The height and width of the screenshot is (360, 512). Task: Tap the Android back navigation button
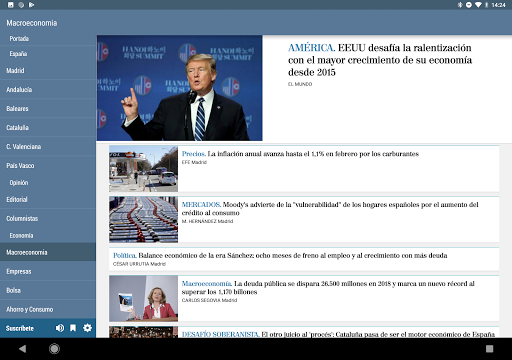pos(22,349)
